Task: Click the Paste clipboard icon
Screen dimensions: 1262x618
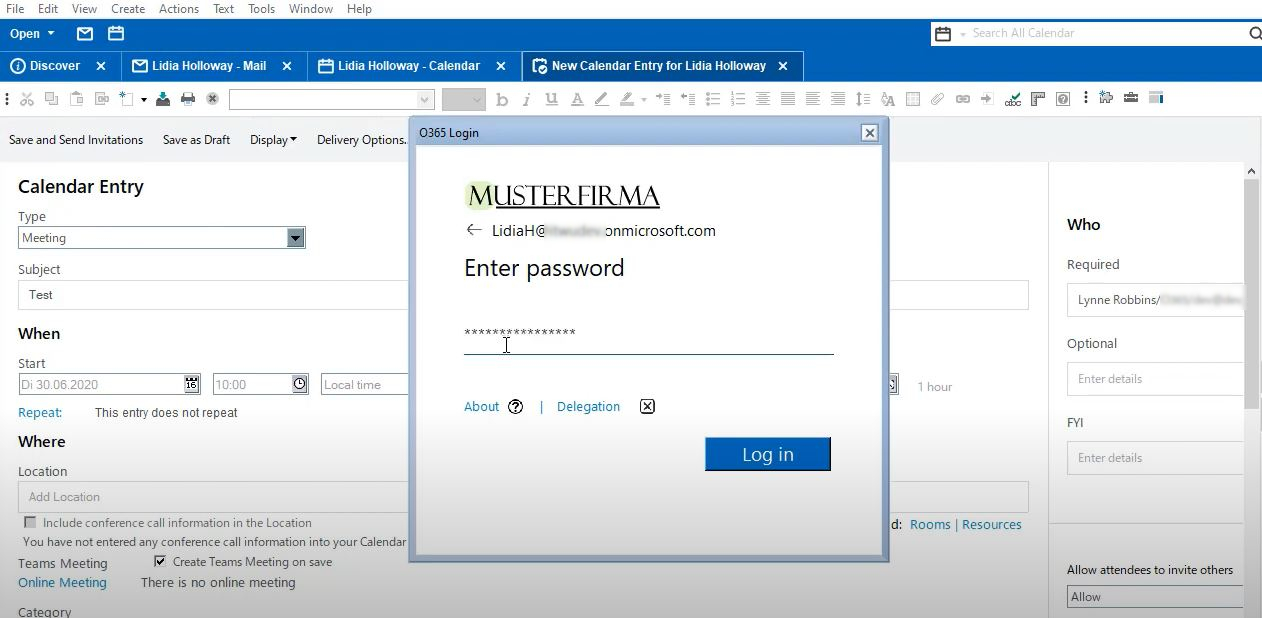Action: (x=76, y=99)
